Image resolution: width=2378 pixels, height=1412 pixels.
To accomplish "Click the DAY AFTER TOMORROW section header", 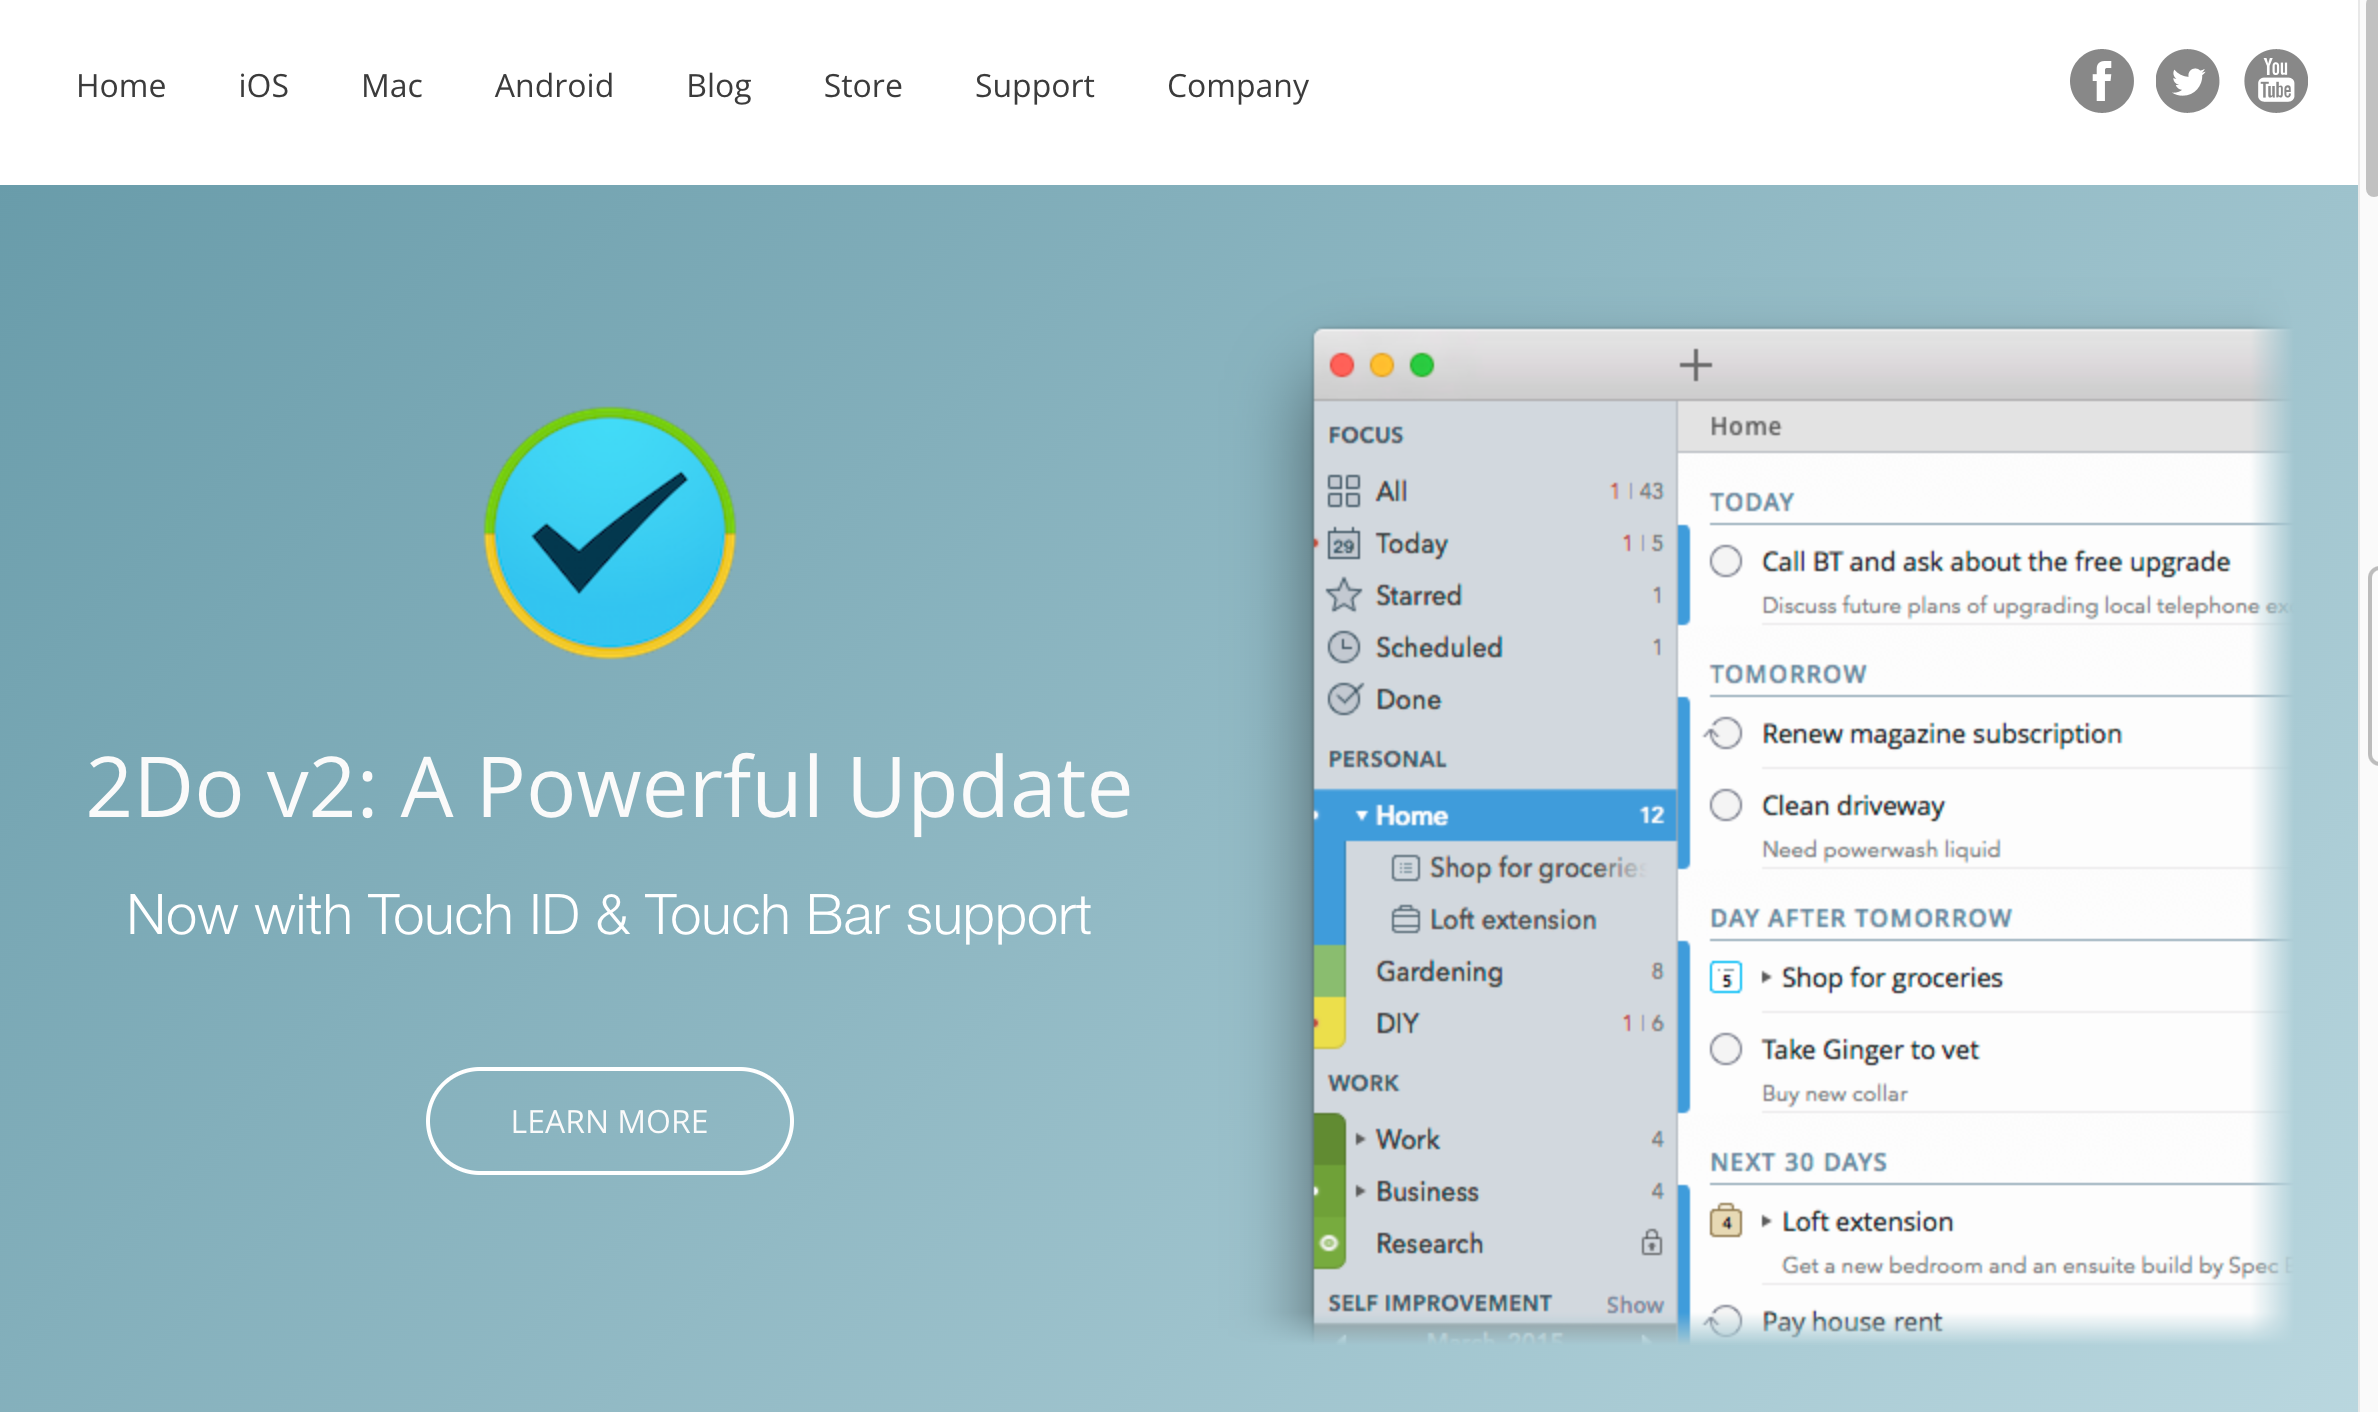I will point(1861,918).
